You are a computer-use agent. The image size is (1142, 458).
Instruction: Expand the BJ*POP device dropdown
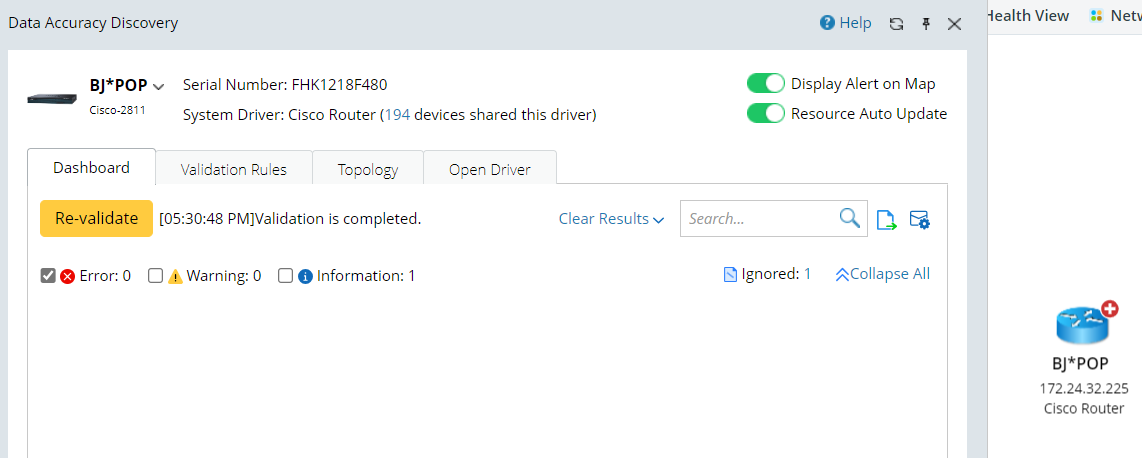coord(159,87)
